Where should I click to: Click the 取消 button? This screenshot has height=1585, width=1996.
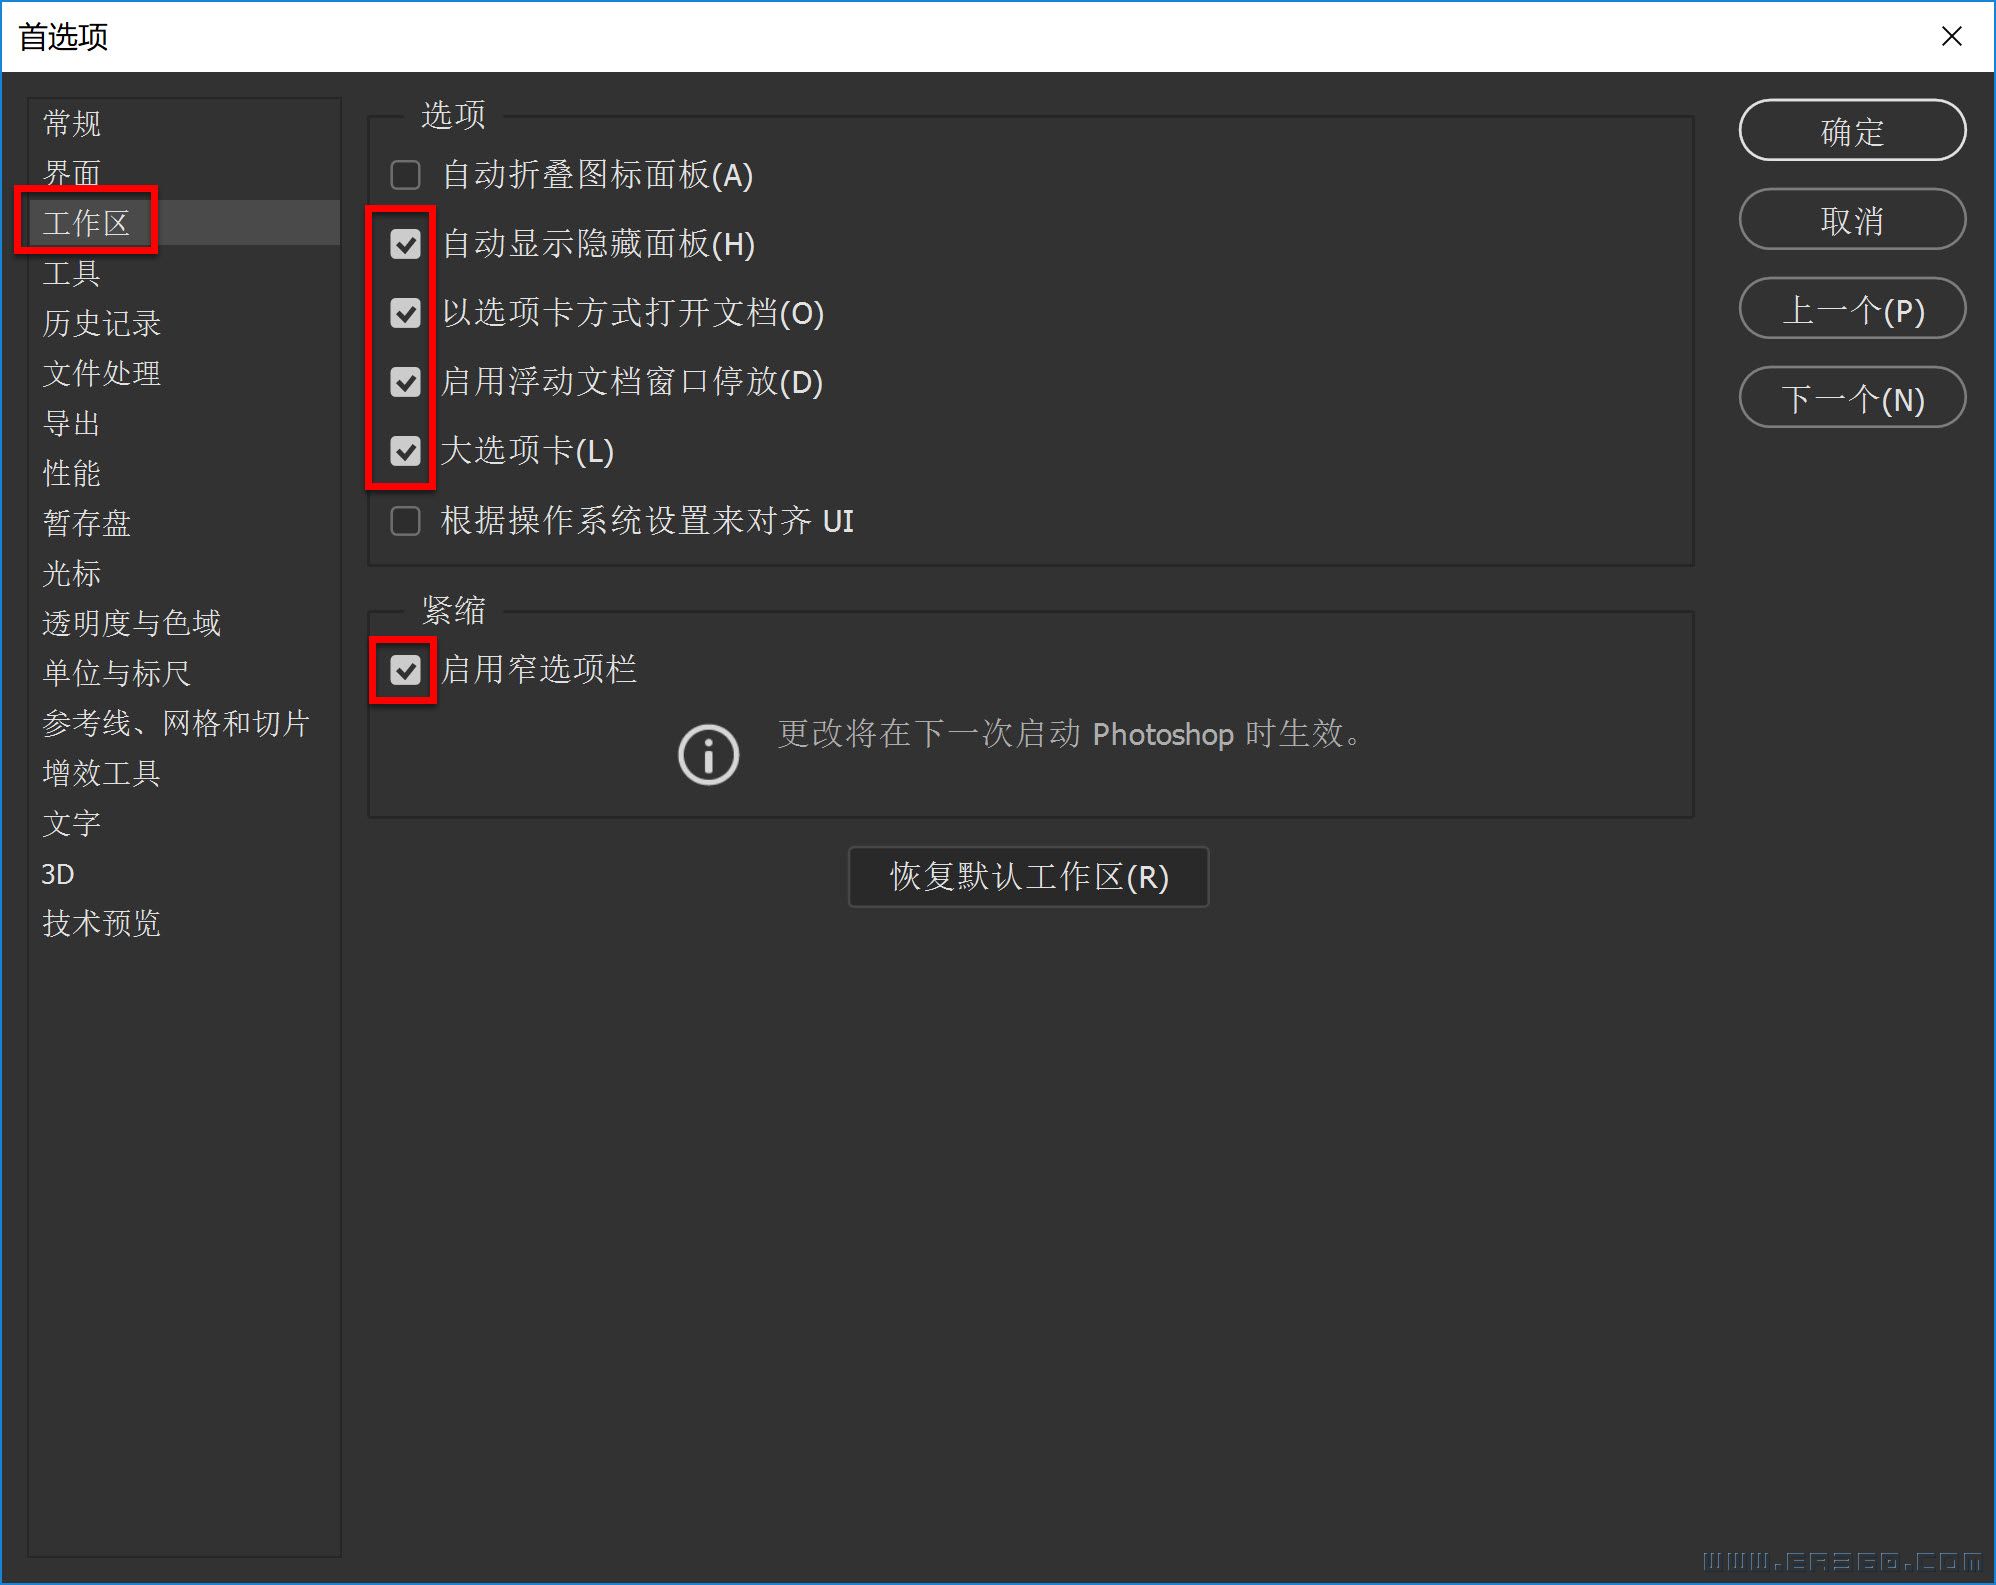1852,220
